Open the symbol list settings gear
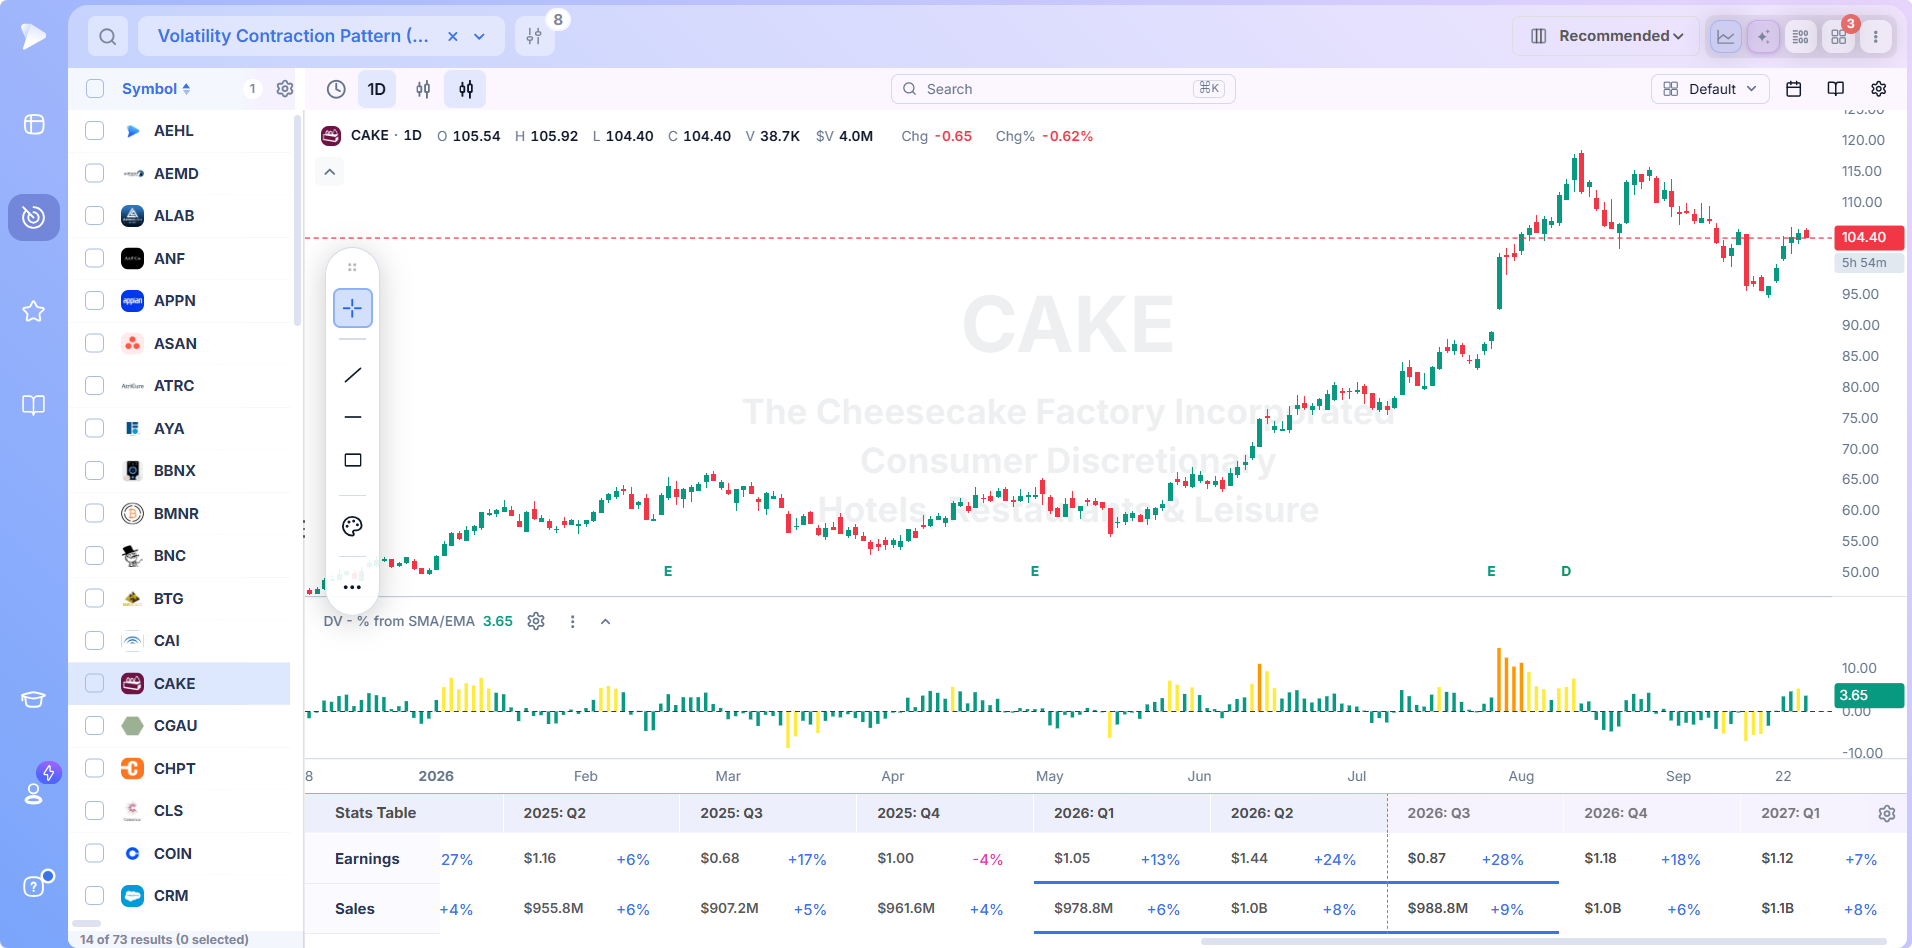 (x=285, y=89)
